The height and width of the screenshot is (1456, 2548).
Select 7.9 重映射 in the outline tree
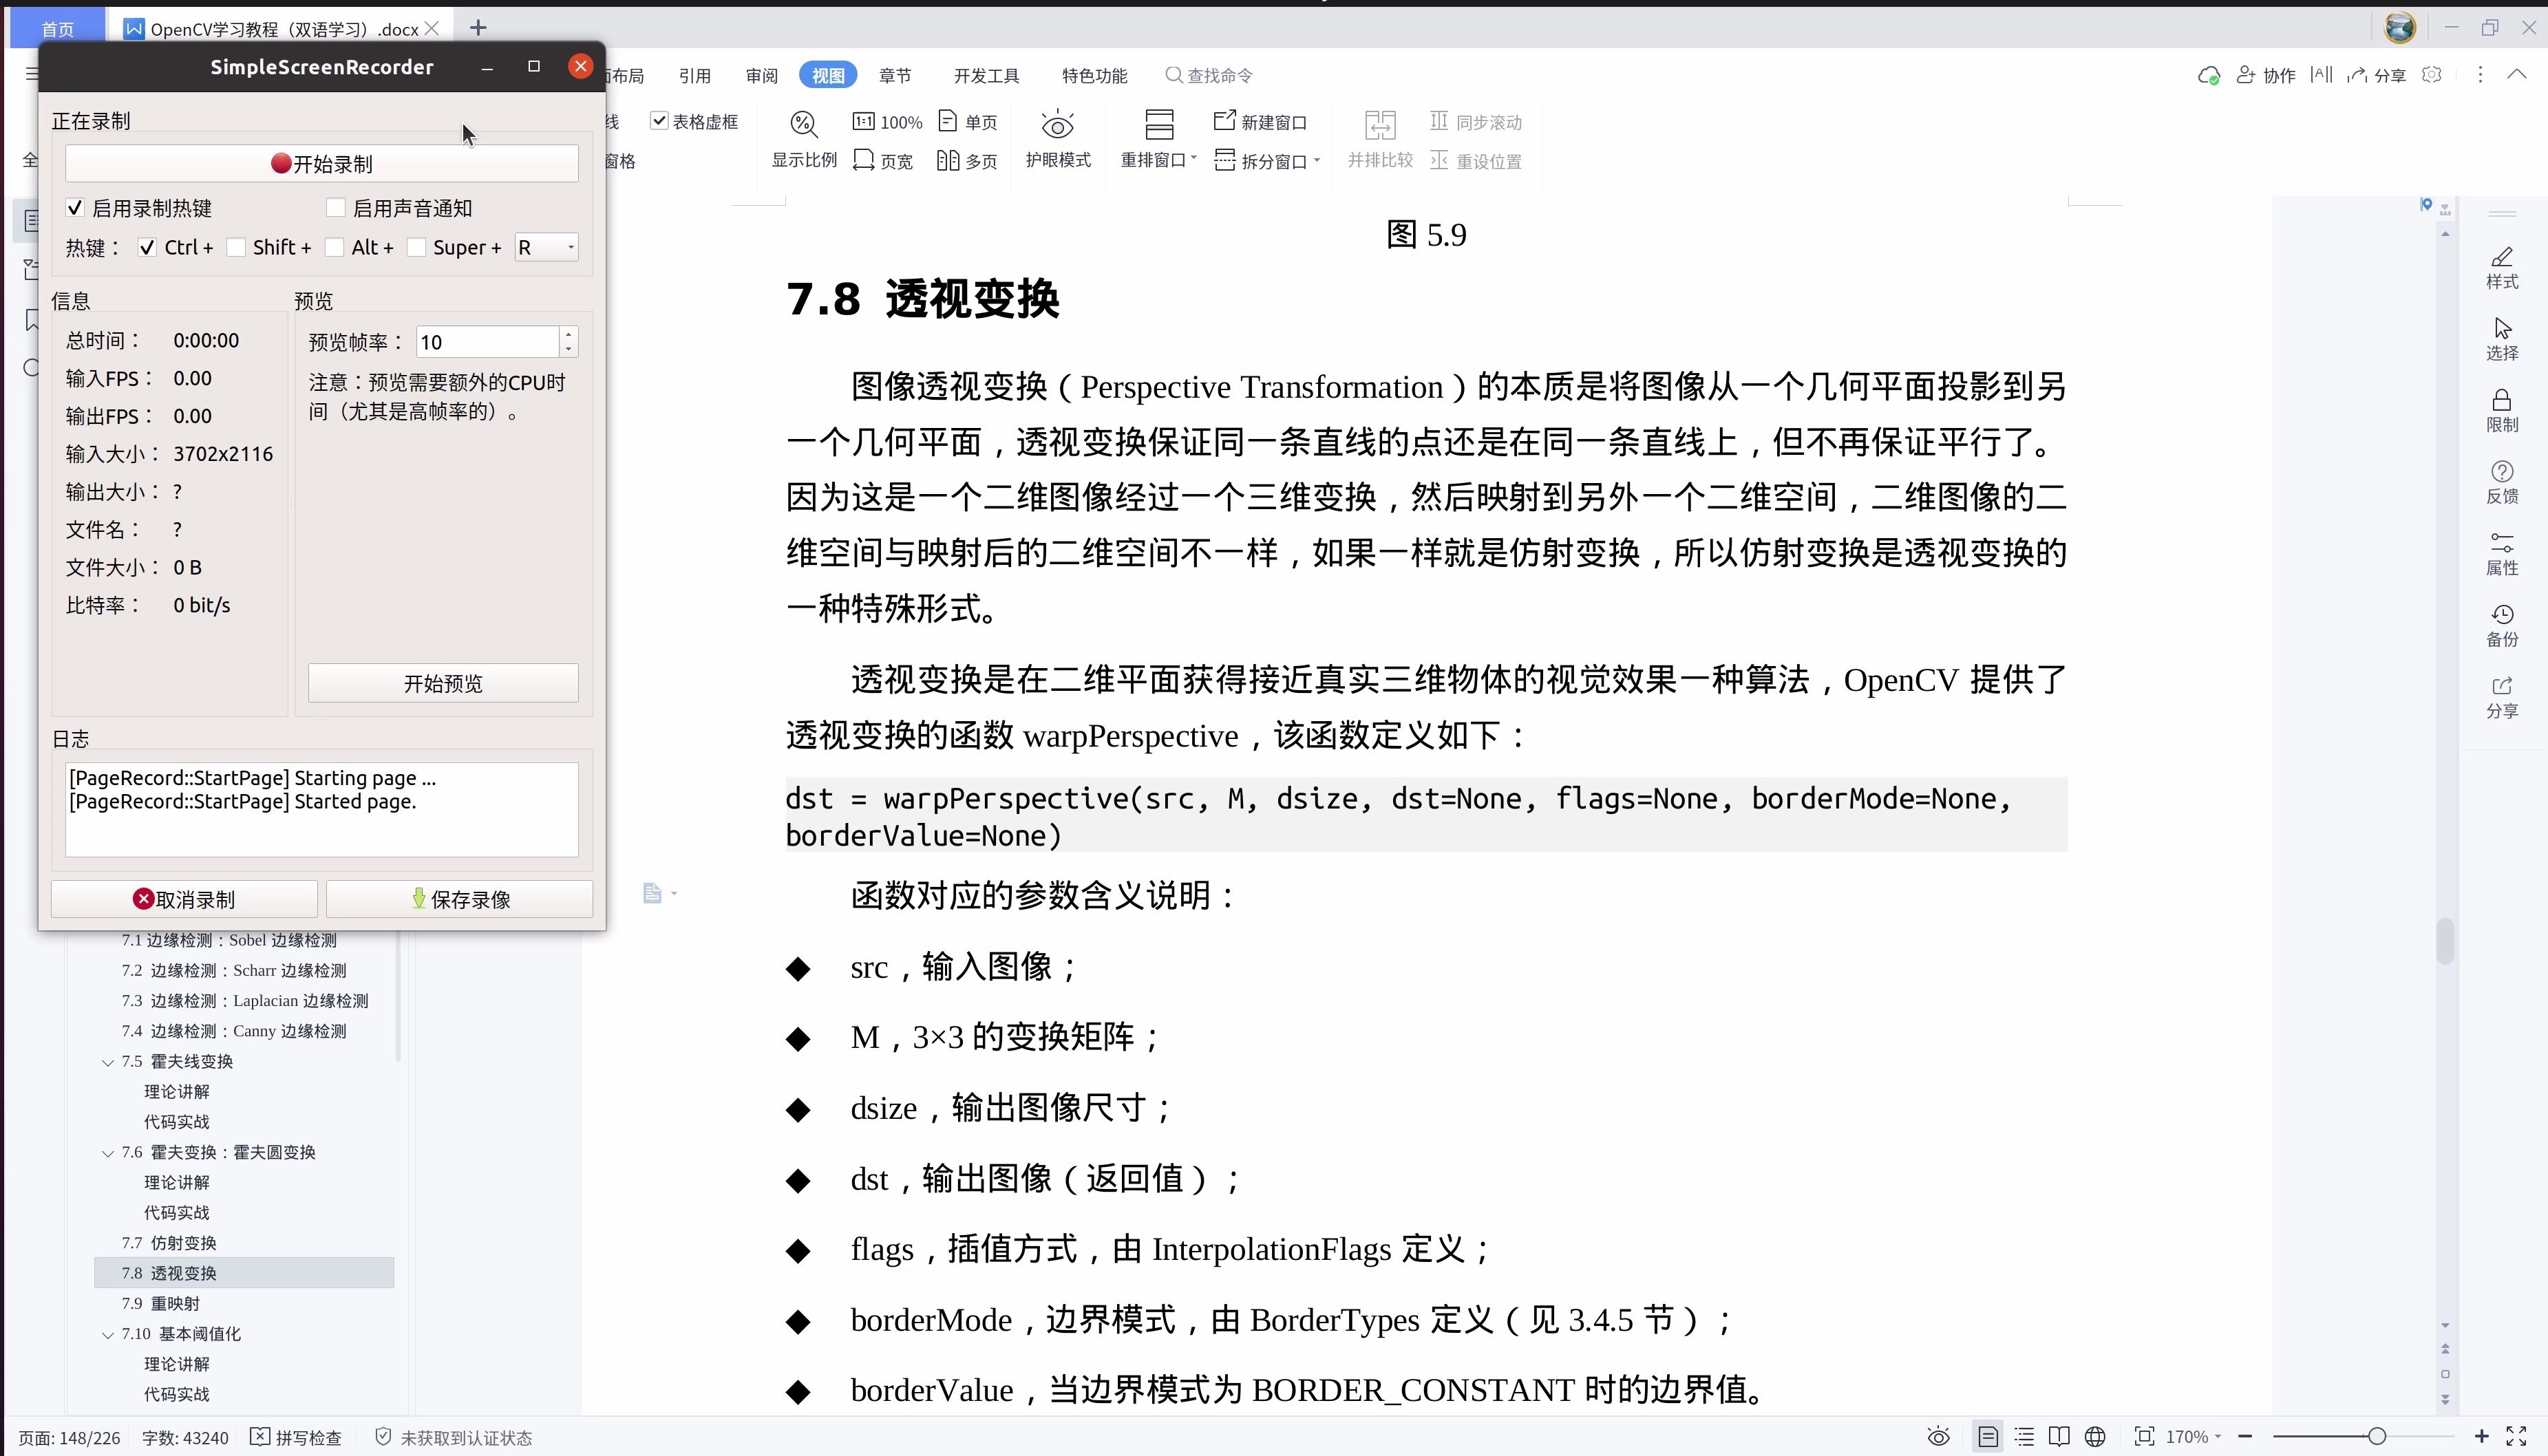[x=160, y=1303]
